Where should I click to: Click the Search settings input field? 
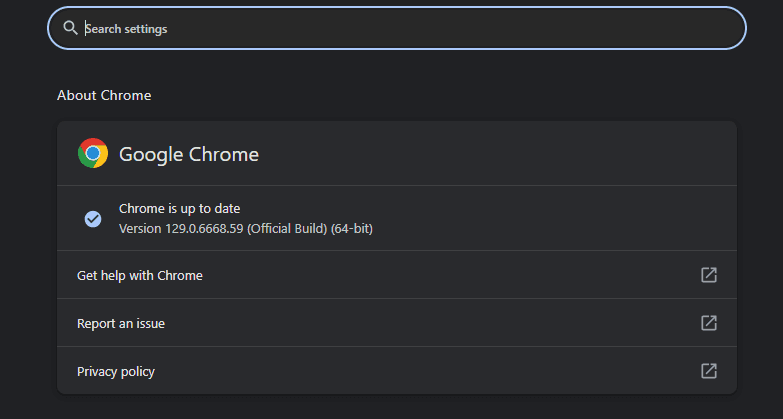[x=397, y=28]
